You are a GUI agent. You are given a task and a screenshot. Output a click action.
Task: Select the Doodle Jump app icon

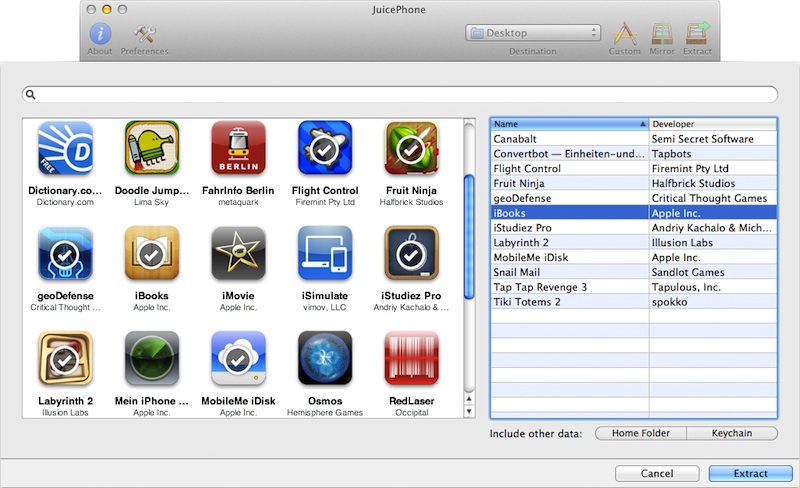tap(152, 148)
